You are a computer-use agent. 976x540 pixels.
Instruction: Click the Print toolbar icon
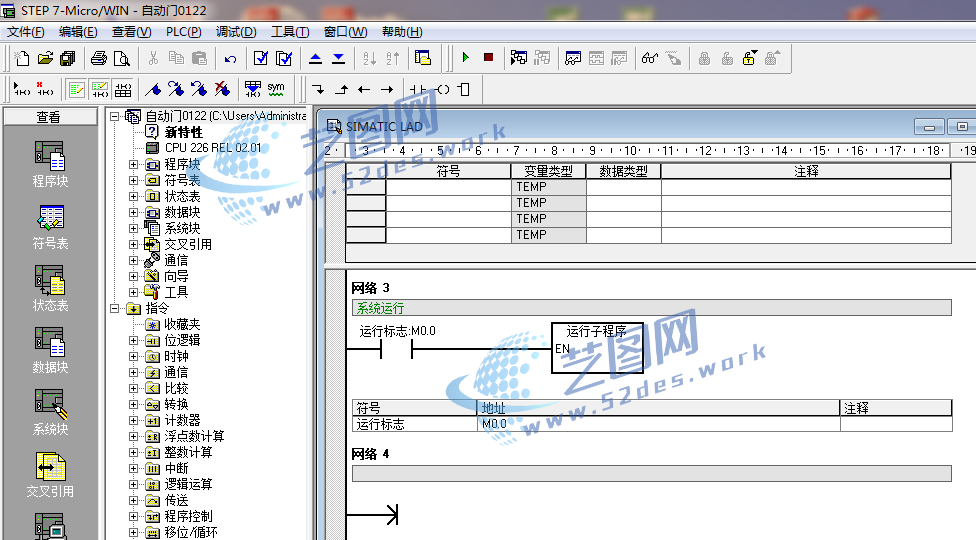point(99,58)
